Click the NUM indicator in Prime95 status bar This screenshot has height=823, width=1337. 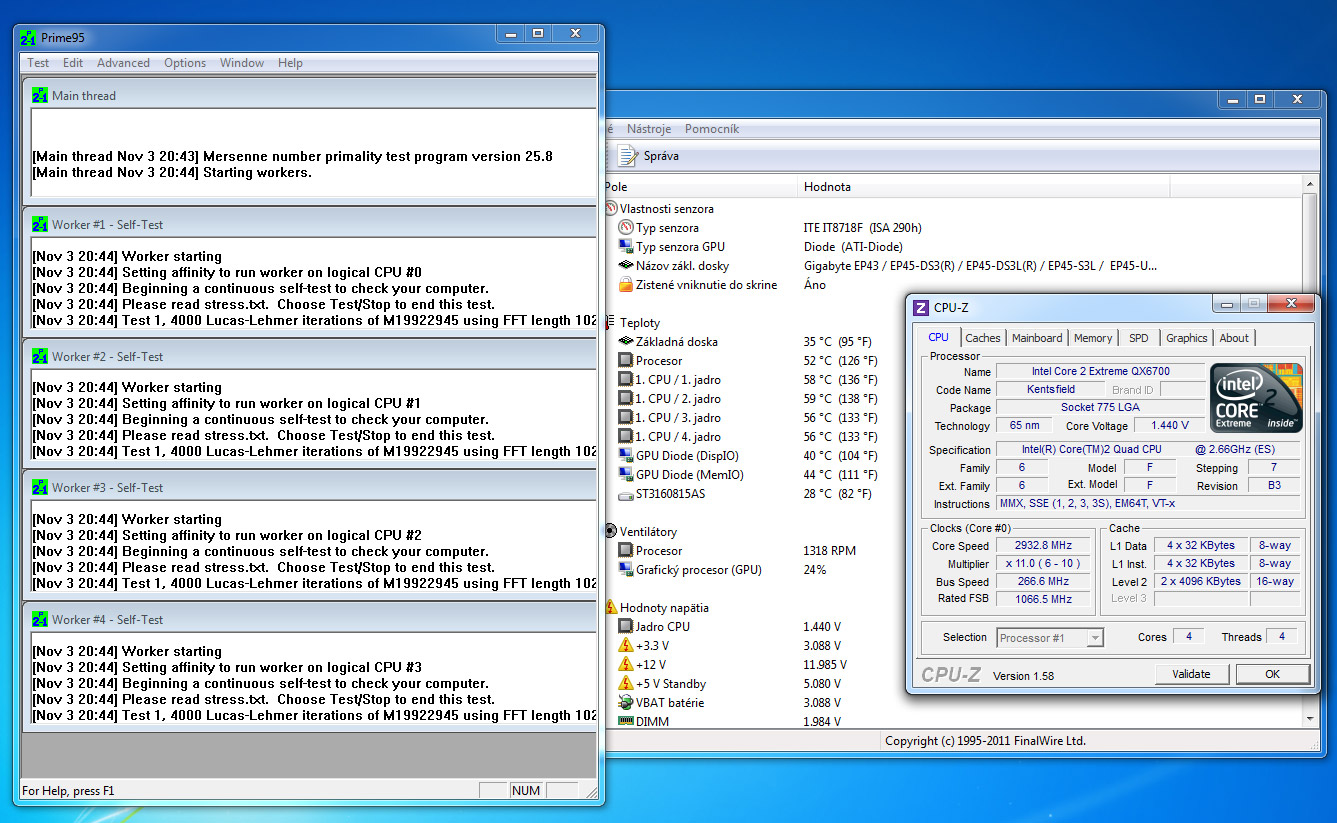point(526,790)
